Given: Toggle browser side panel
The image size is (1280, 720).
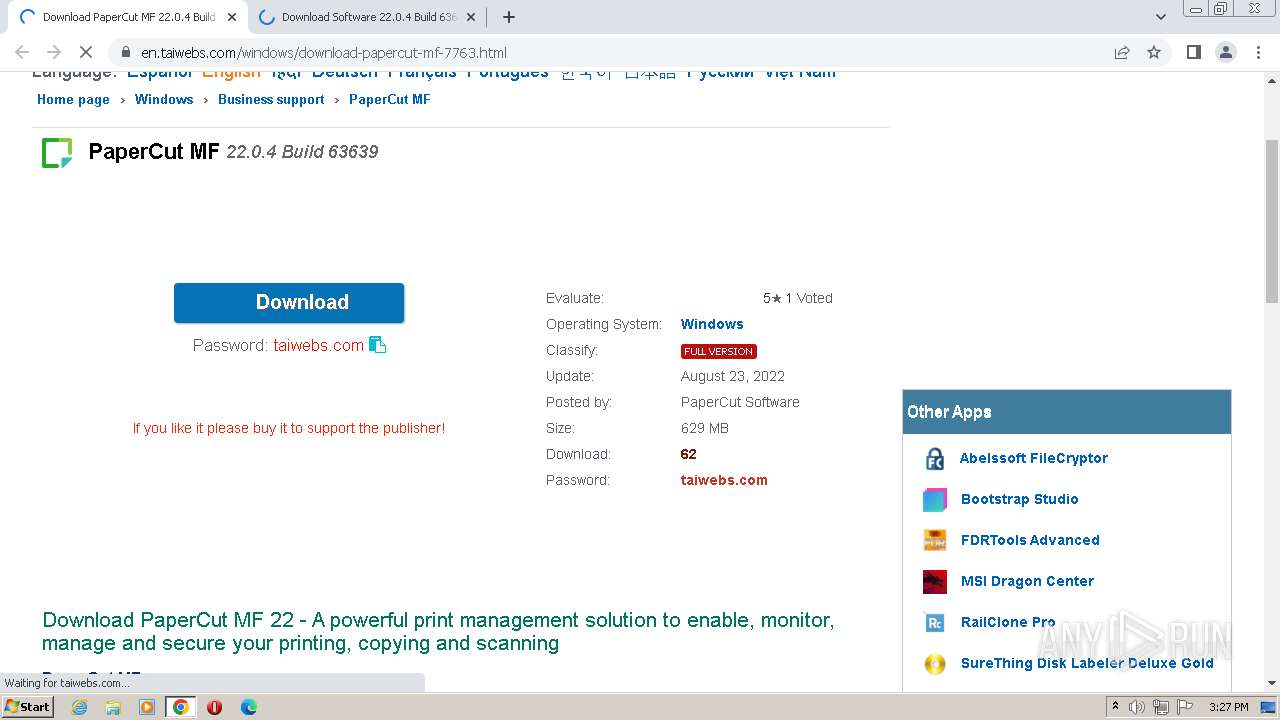Looking at the screenshot, I should coord(1194,52).
